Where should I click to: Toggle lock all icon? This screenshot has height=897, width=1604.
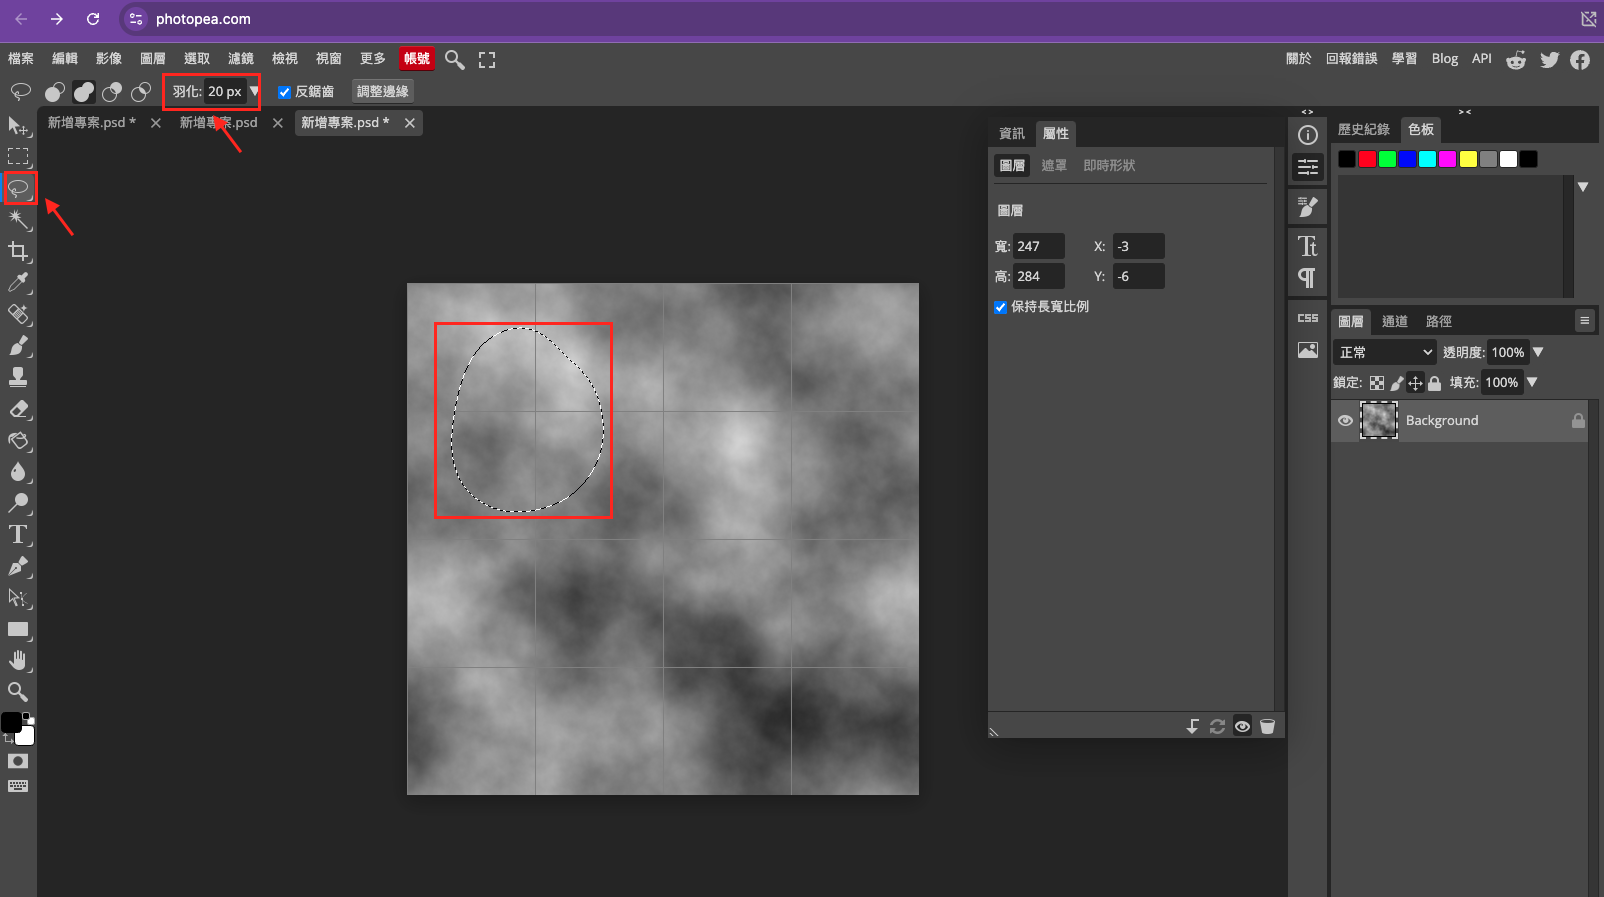coord(1435,383)
